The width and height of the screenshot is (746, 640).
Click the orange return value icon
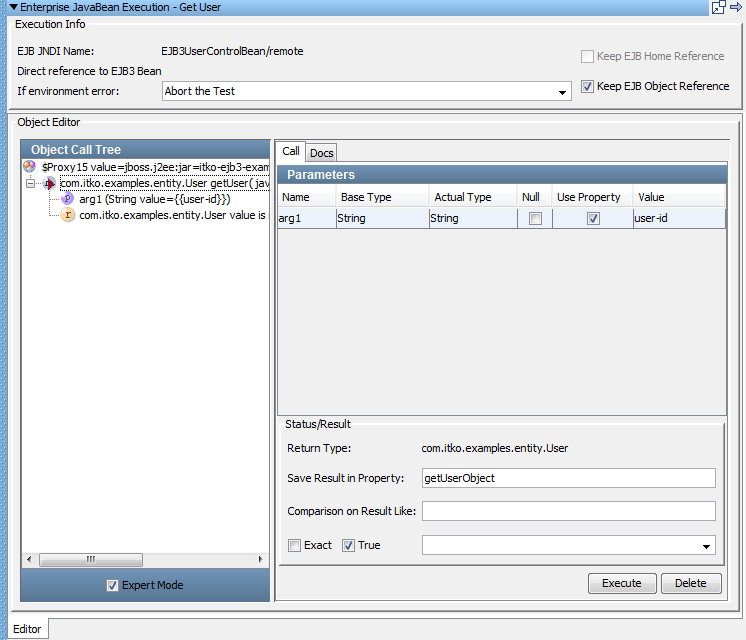coord(68,215)
